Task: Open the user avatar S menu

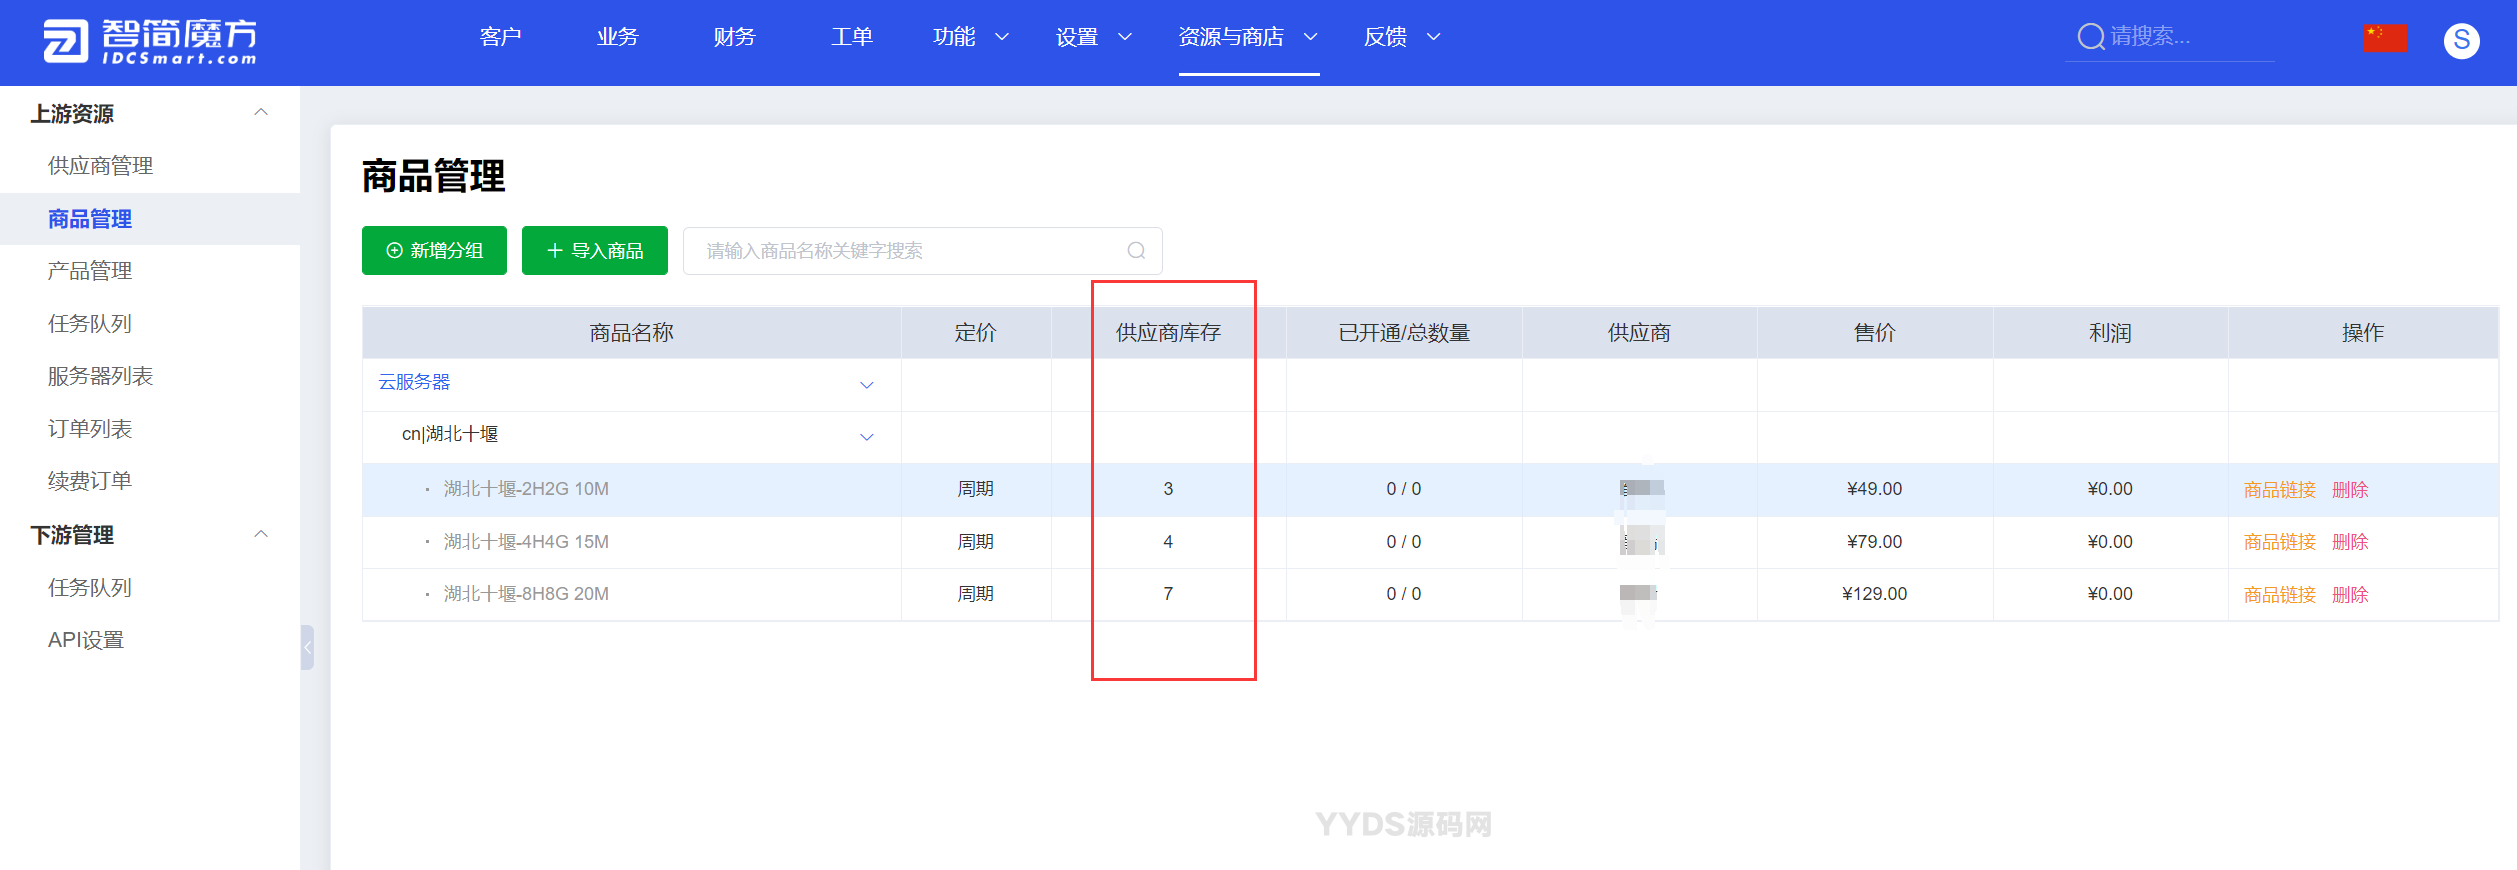Action: coord(2461,40)
